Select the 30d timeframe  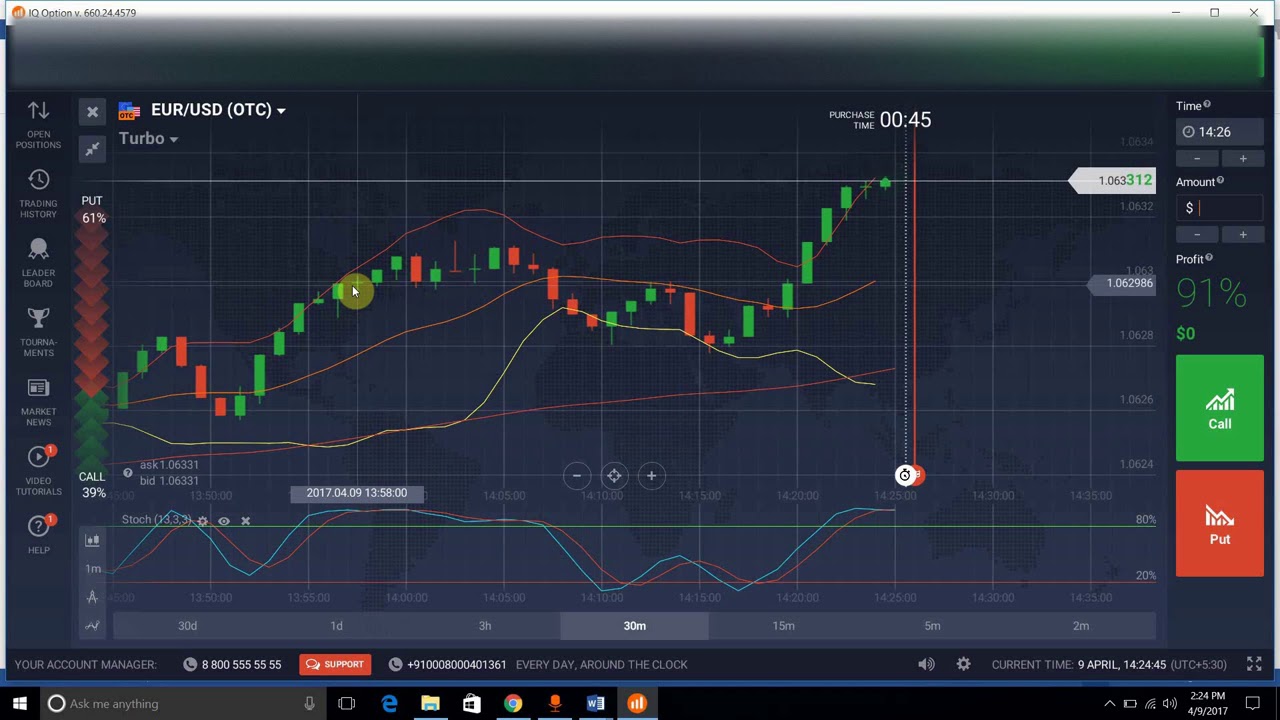coord(187,626)
